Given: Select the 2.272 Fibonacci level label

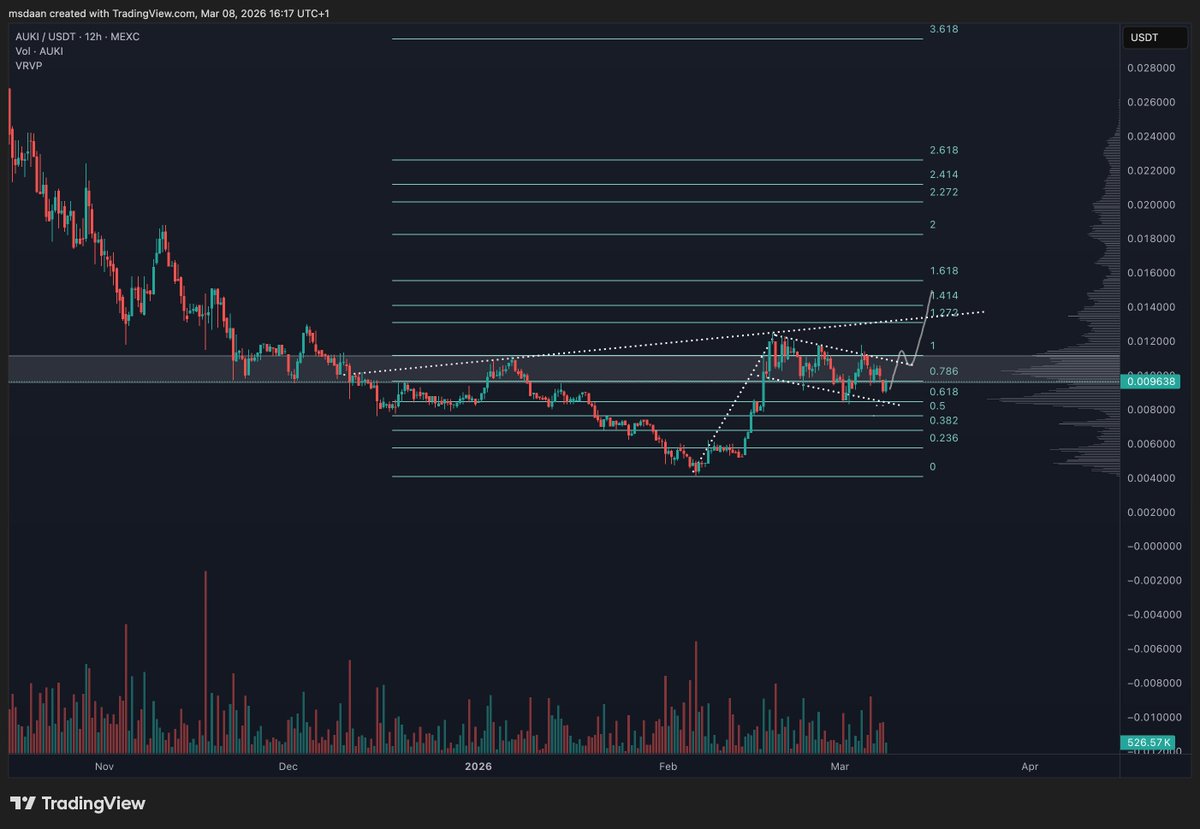Looking at the screenshot, I should [x=944, y=191].
